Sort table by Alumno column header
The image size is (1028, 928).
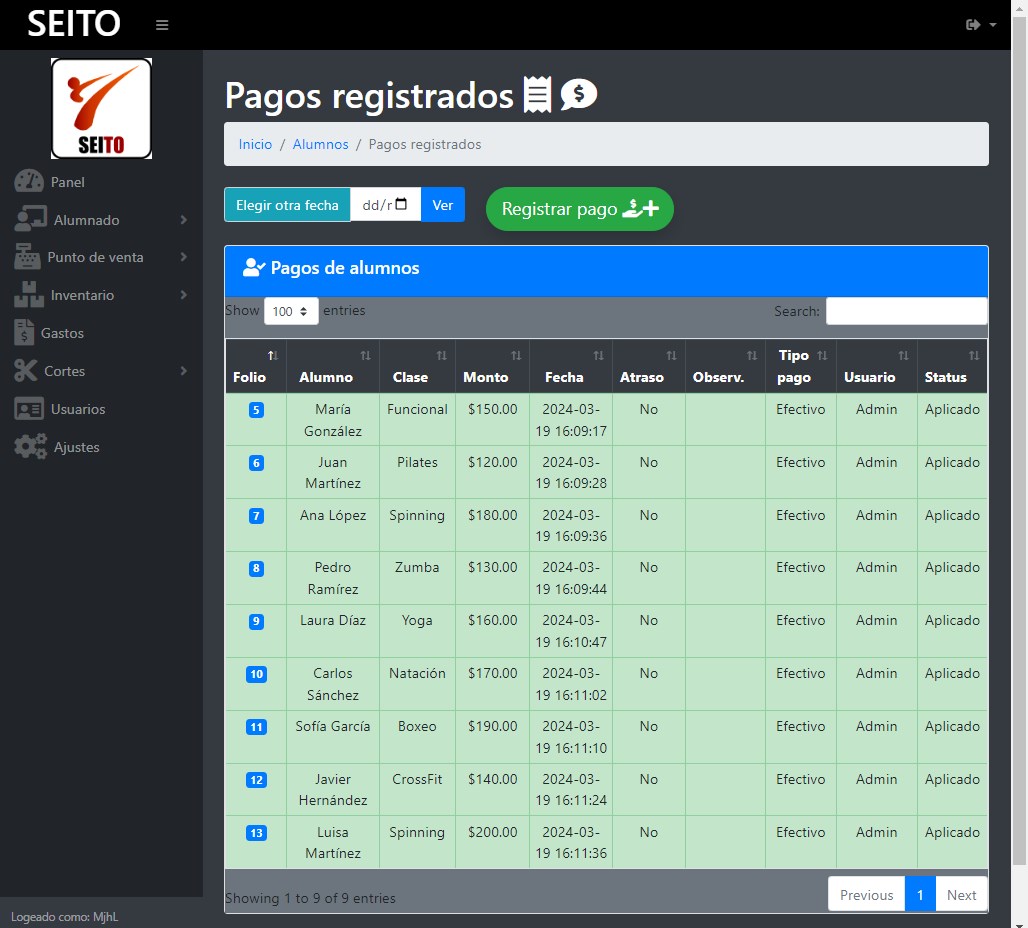(x=332, y=366)
